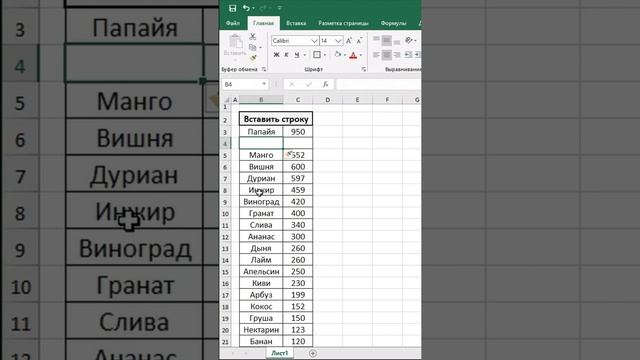Confirm entry with formula bar checkmark
This screenshot has height=360, width=640.
point(309,84)
